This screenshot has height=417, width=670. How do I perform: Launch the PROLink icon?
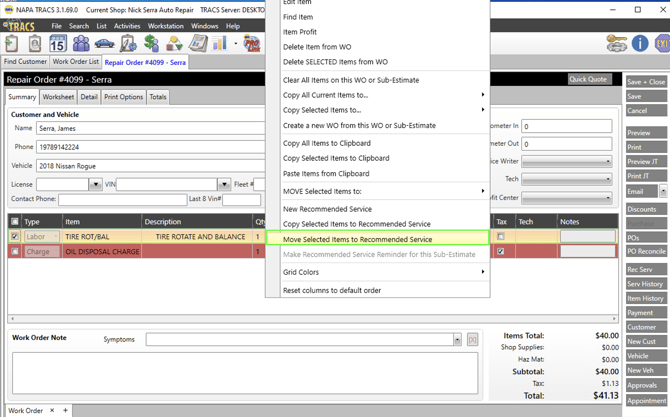252,44
